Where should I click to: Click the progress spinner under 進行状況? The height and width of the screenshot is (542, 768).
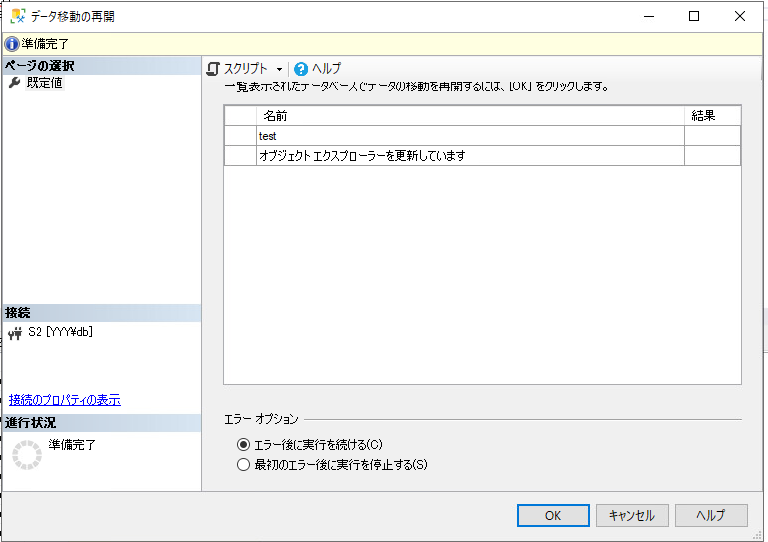coord(27,455)
